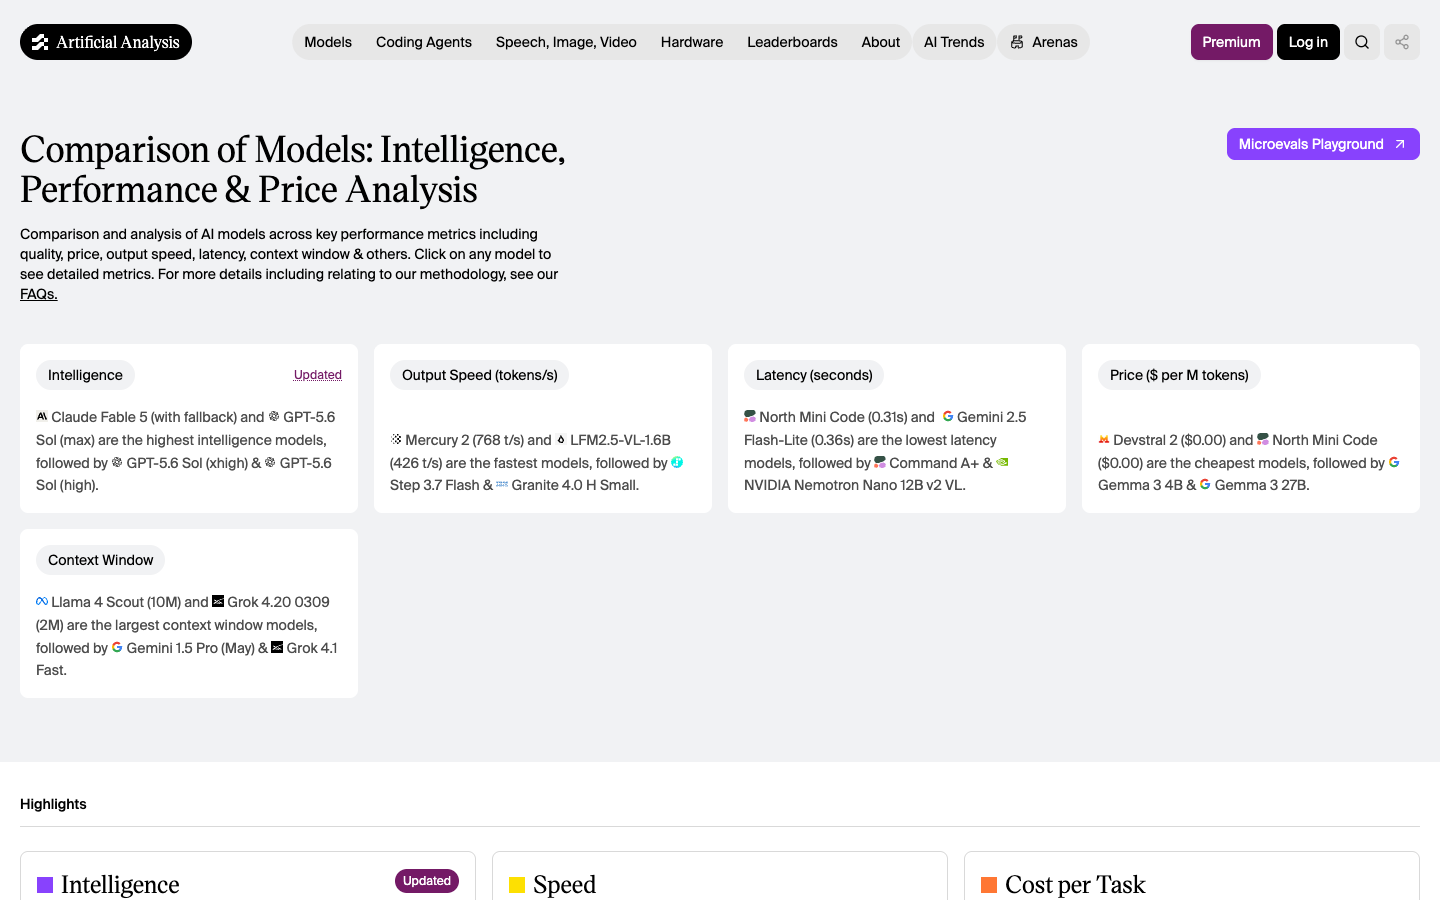This screenshot has height=900, width=1440.
Task: Click the Meta icon before Llama 4 Scout
Action: [x=42, y=601]
